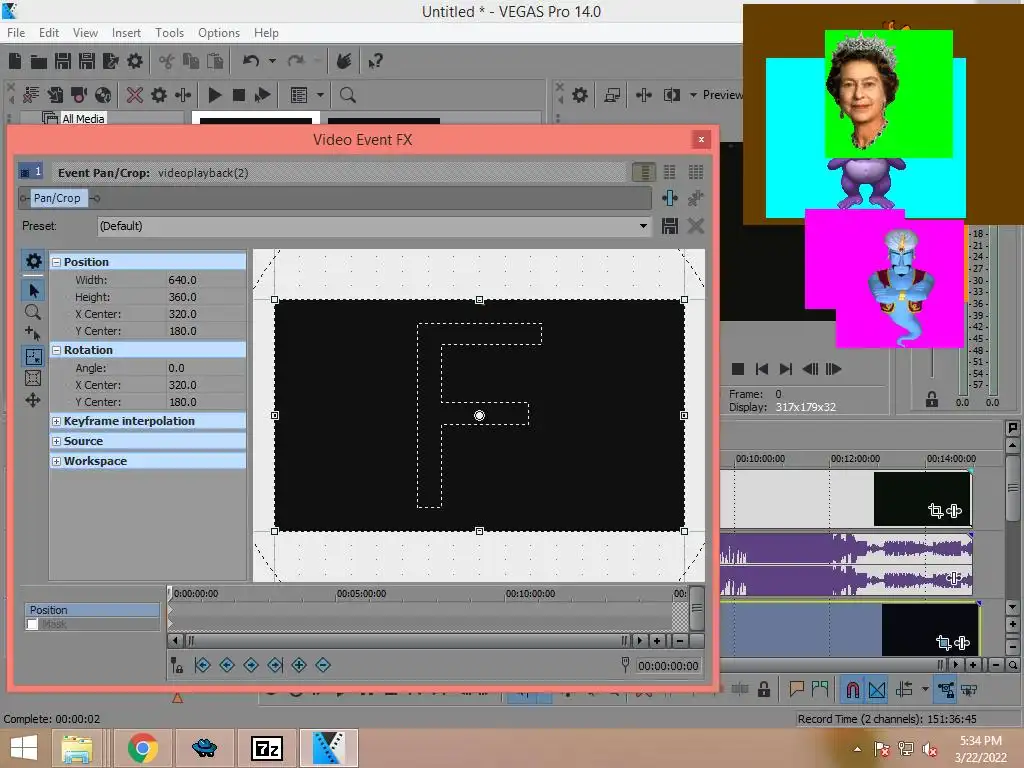Open the undo history dropdown arrow

(x=272, y=61)
